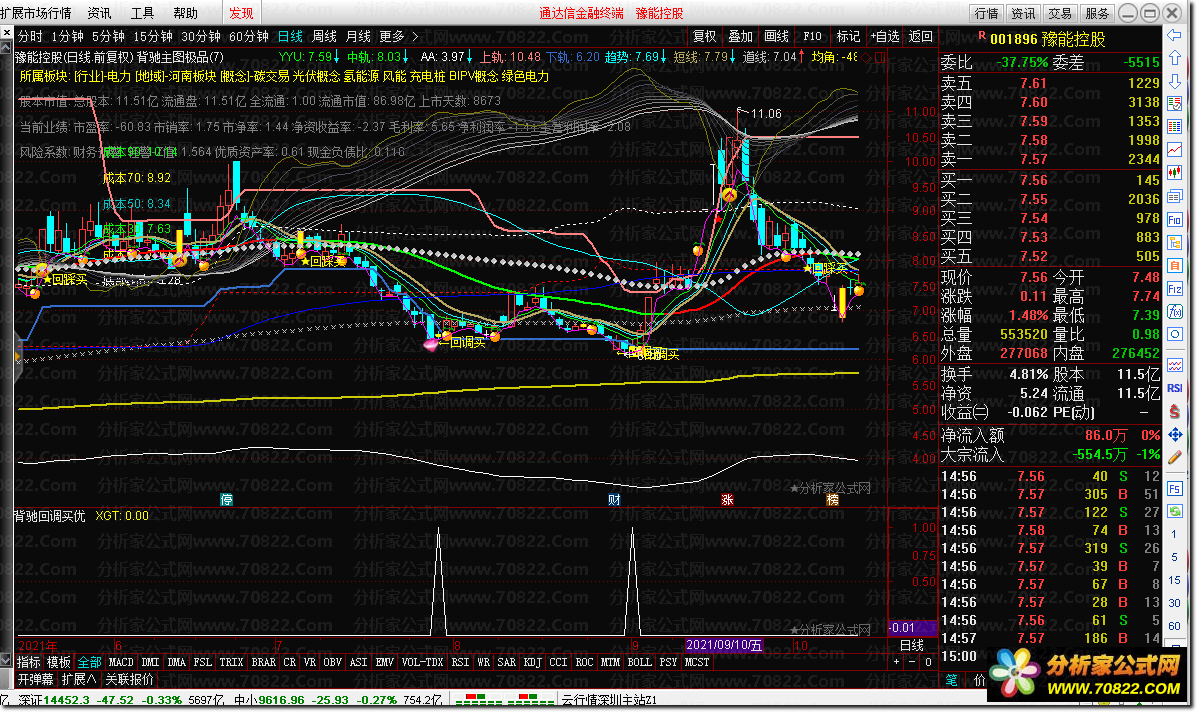Click the down arrow icon in right sidebar
The image size is (1199, 713).
[x=1175, y=81]
